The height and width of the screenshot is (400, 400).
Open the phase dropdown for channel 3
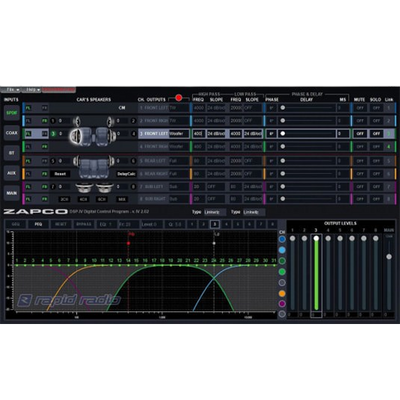click(x=272, y=134)
